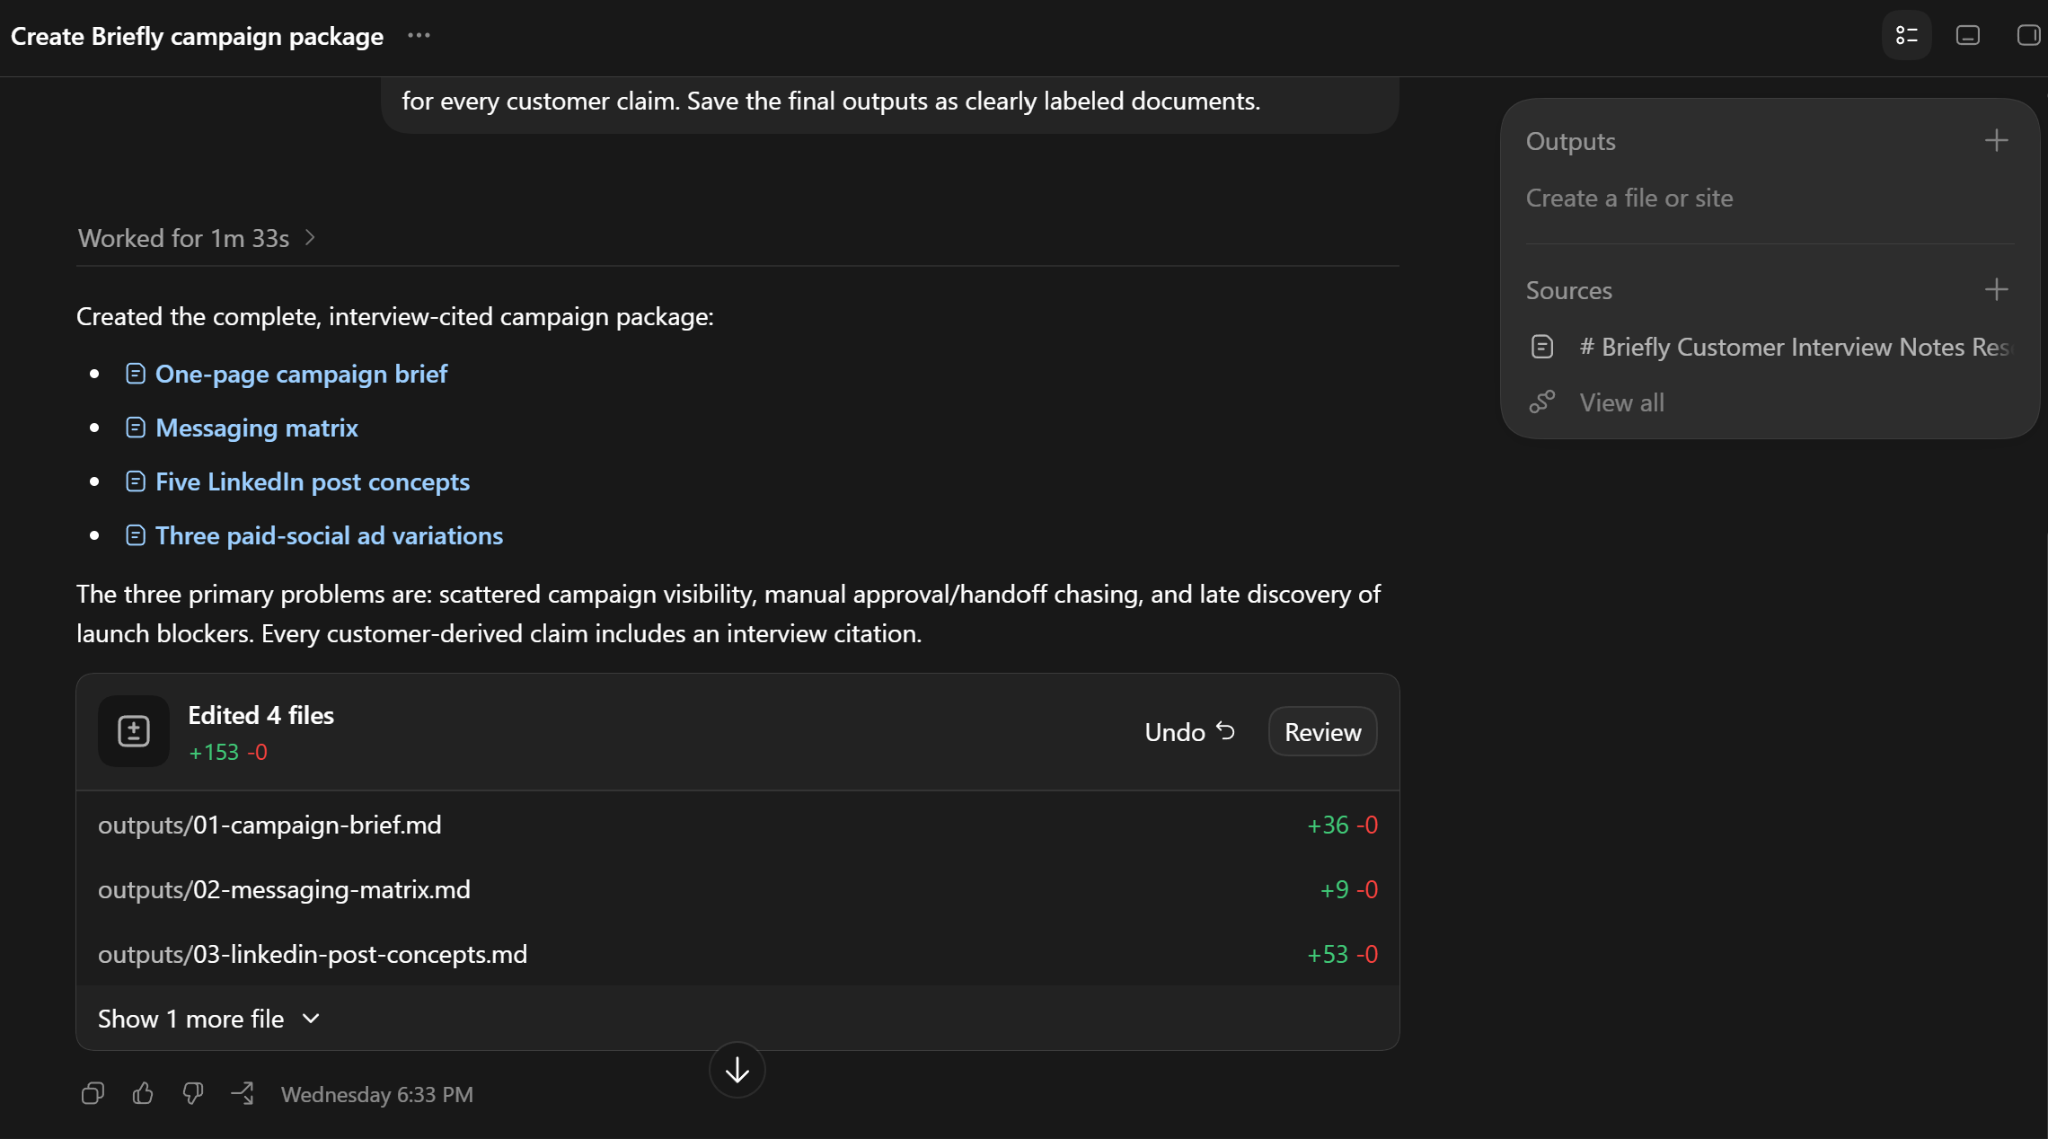Expand the Worked for 1m 33s details
This screenshot has width=2048, height=1139.
pyautogui.click(x=197, y=238)
